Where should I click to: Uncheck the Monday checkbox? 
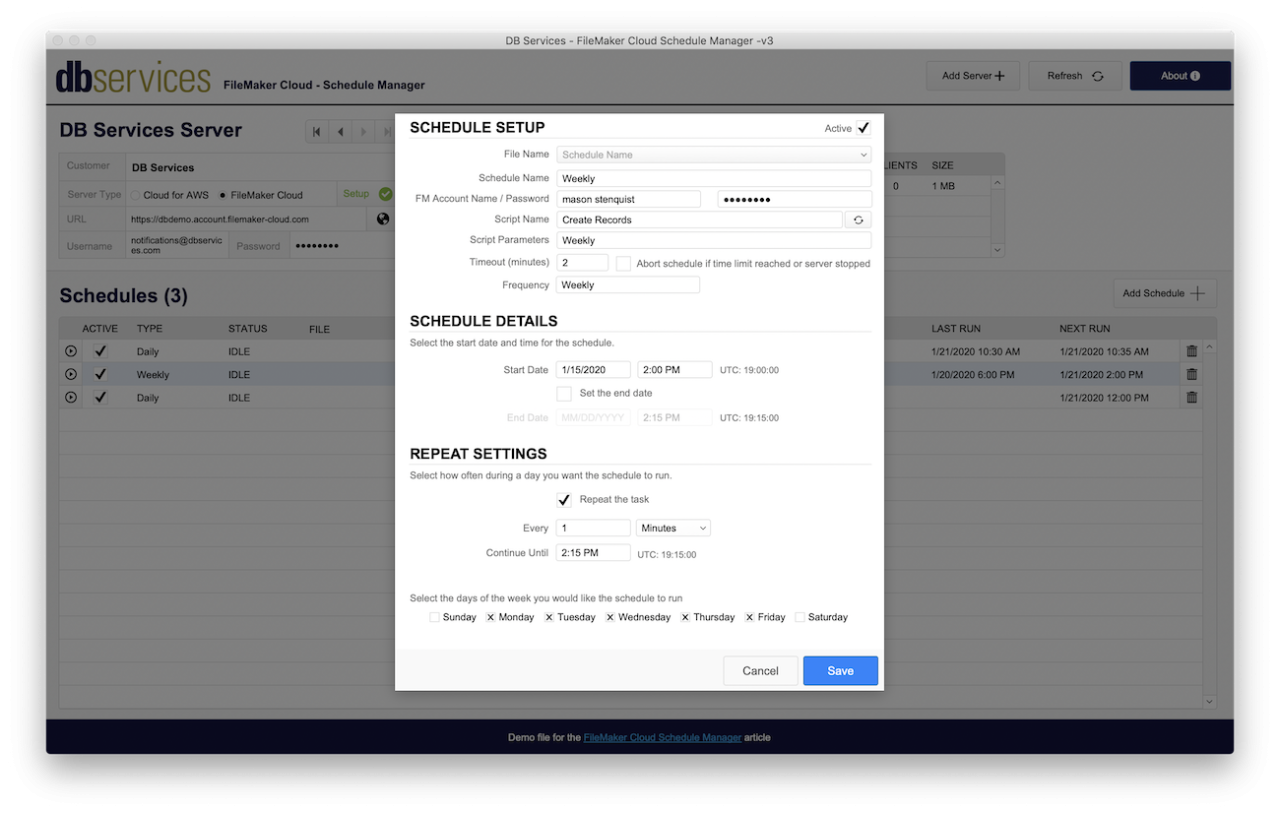pyautogui.click(x=491, y=617)
